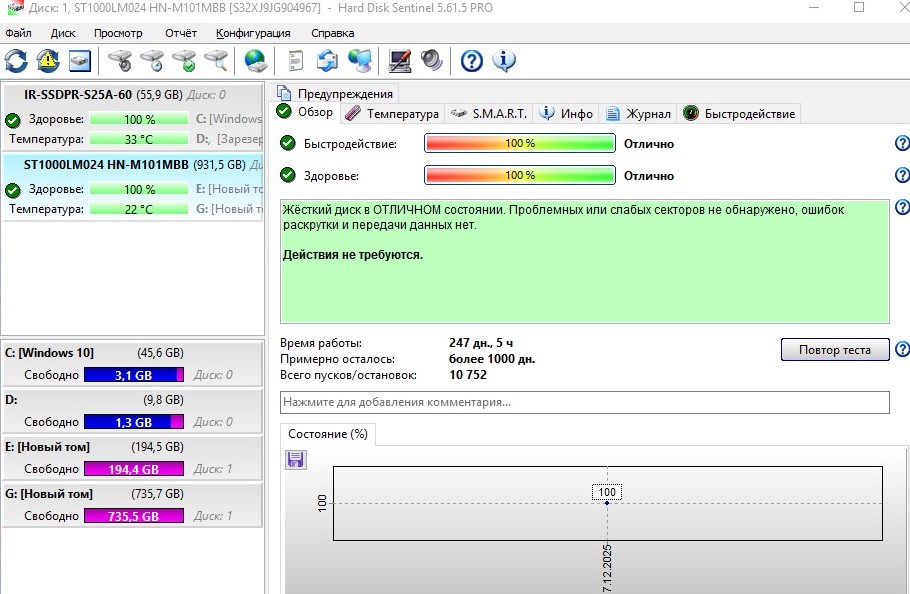Switch to the Температура tab
This screenshot has height=594, width=910.
(392, 113)
